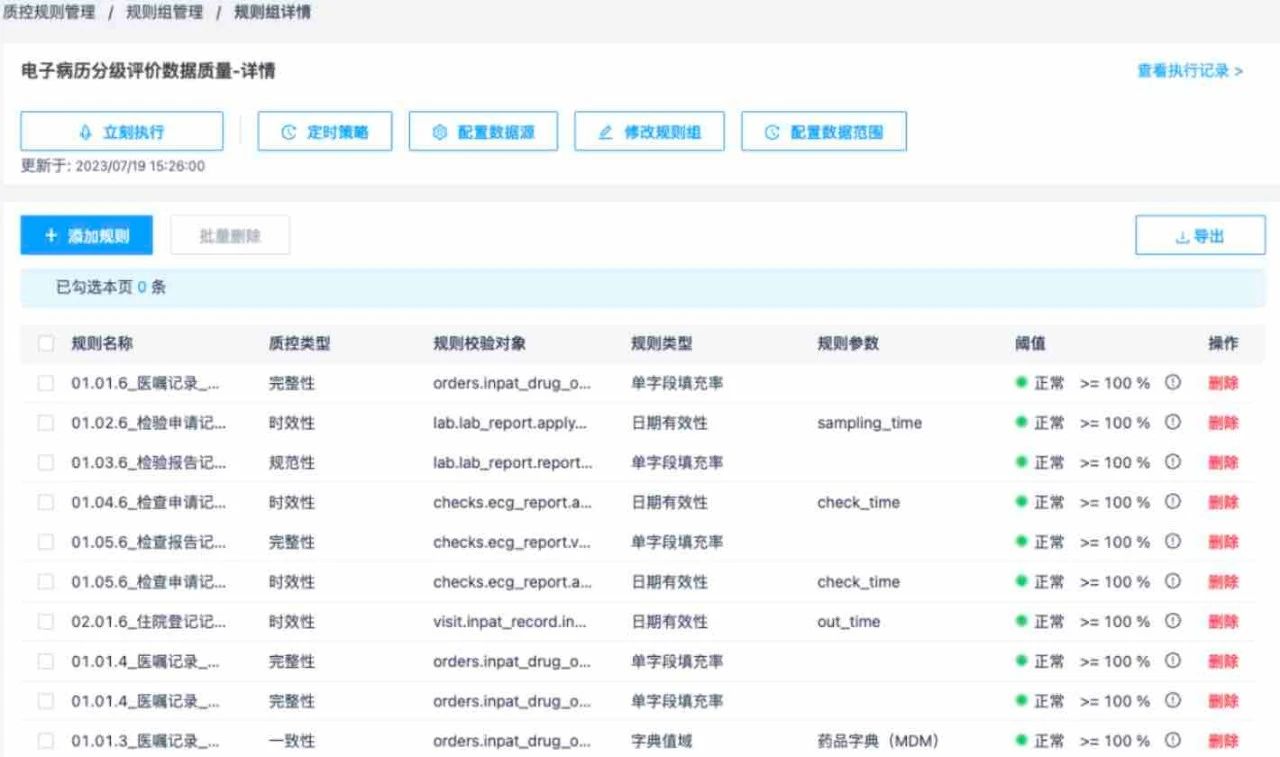Check the checkbox for rule 01.02.6_检验申请记...
The height and width of the screenshot is (757, 1280).
pyautogui.click(x=45, y=423)
